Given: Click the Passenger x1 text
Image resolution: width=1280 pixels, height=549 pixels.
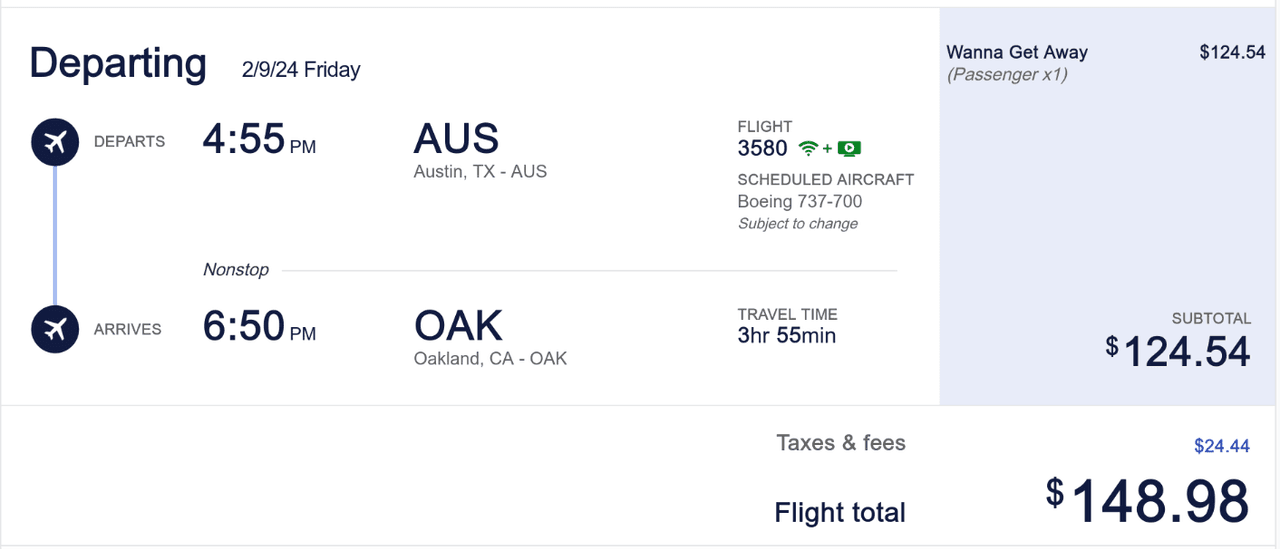Looking at the screenshot, I should coord(1006,75).
